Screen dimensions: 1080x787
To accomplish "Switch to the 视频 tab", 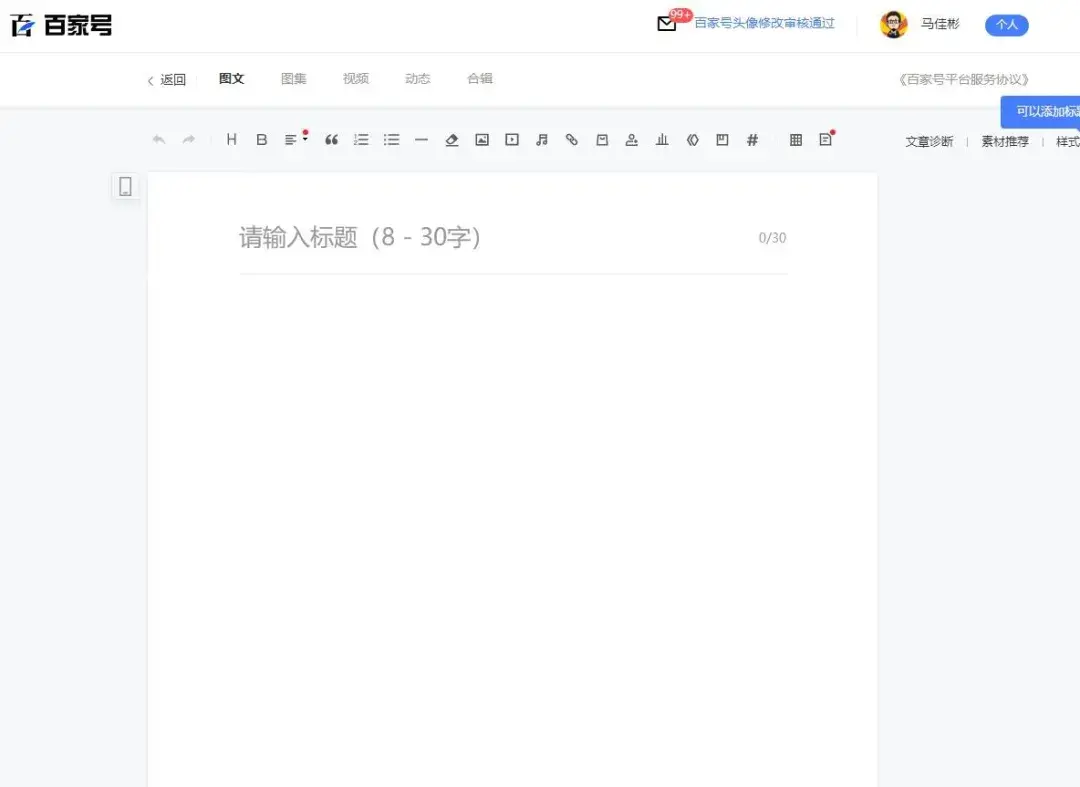I will pyautogui.click(x=355, y=78).
